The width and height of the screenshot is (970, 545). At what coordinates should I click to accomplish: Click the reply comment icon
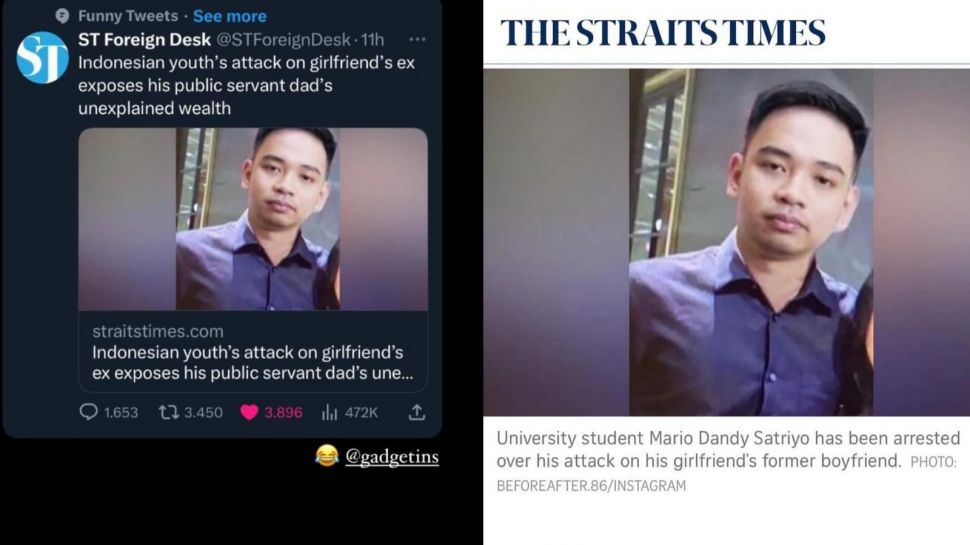(88, 412)
